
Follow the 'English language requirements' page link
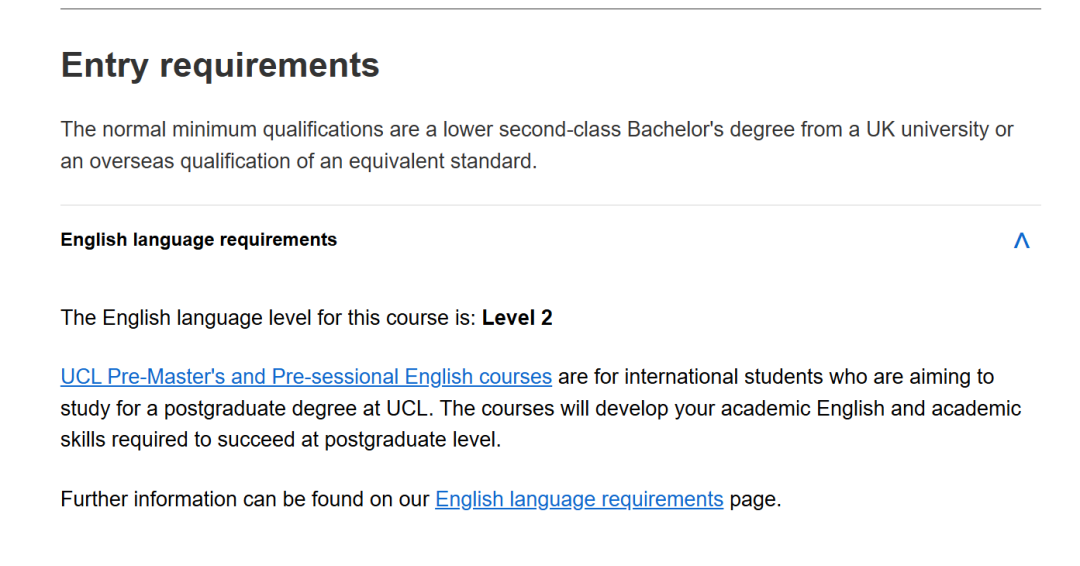579,499
